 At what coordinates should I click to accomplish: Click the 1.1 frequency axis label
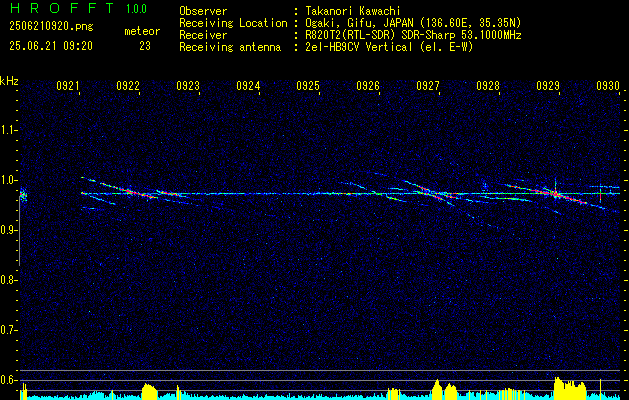pos(8,130)
